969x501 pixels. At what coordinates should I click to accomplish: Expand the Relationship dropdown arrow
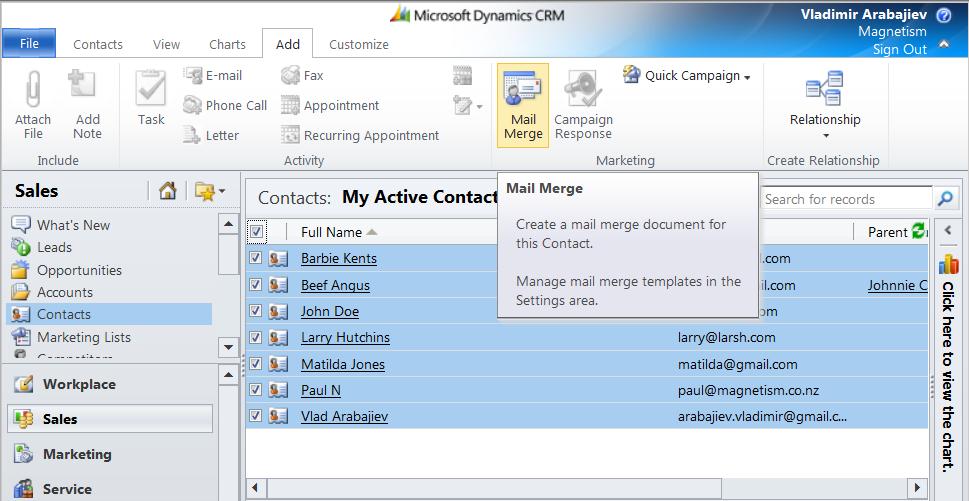[x=825, y=136]
